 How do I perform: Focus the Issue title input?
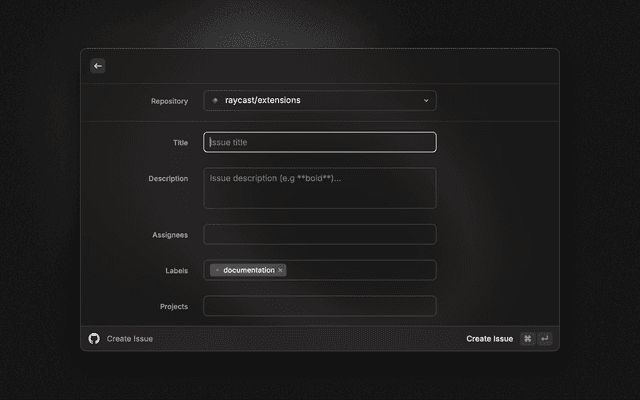(x=319, y=142)
